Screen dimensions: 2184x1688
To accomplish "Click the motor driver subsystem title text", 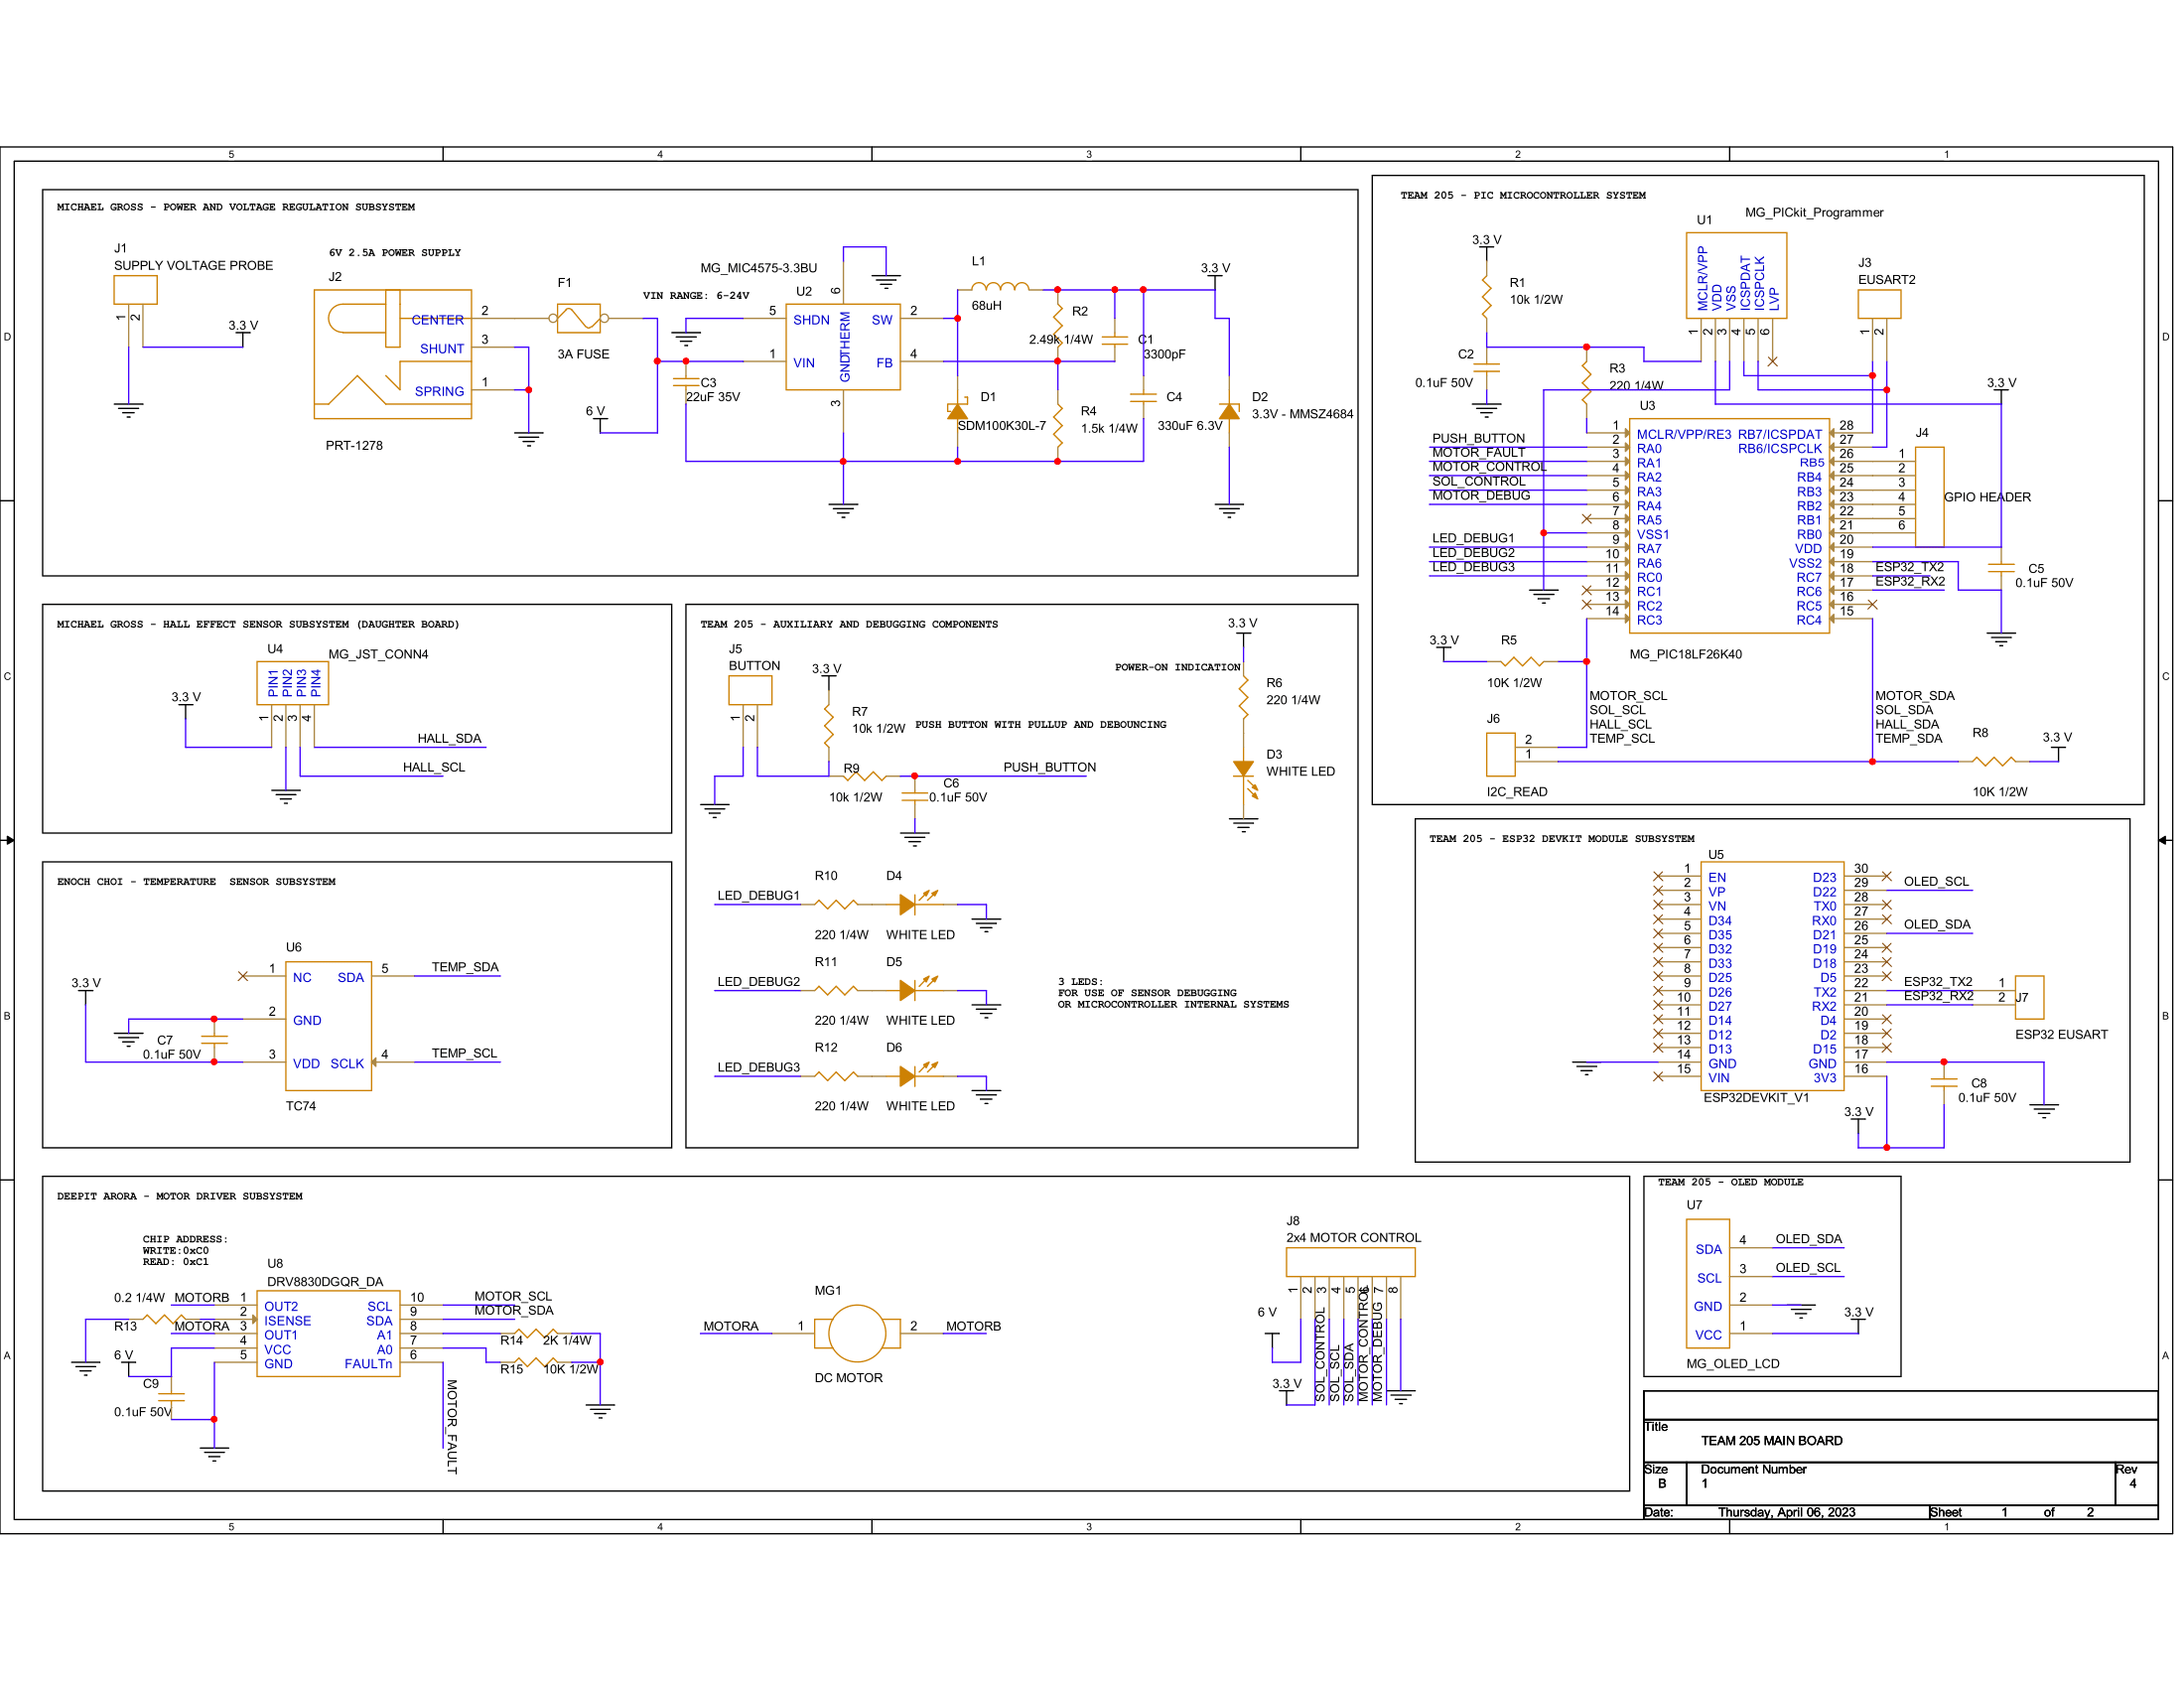I will [180, 1197].
